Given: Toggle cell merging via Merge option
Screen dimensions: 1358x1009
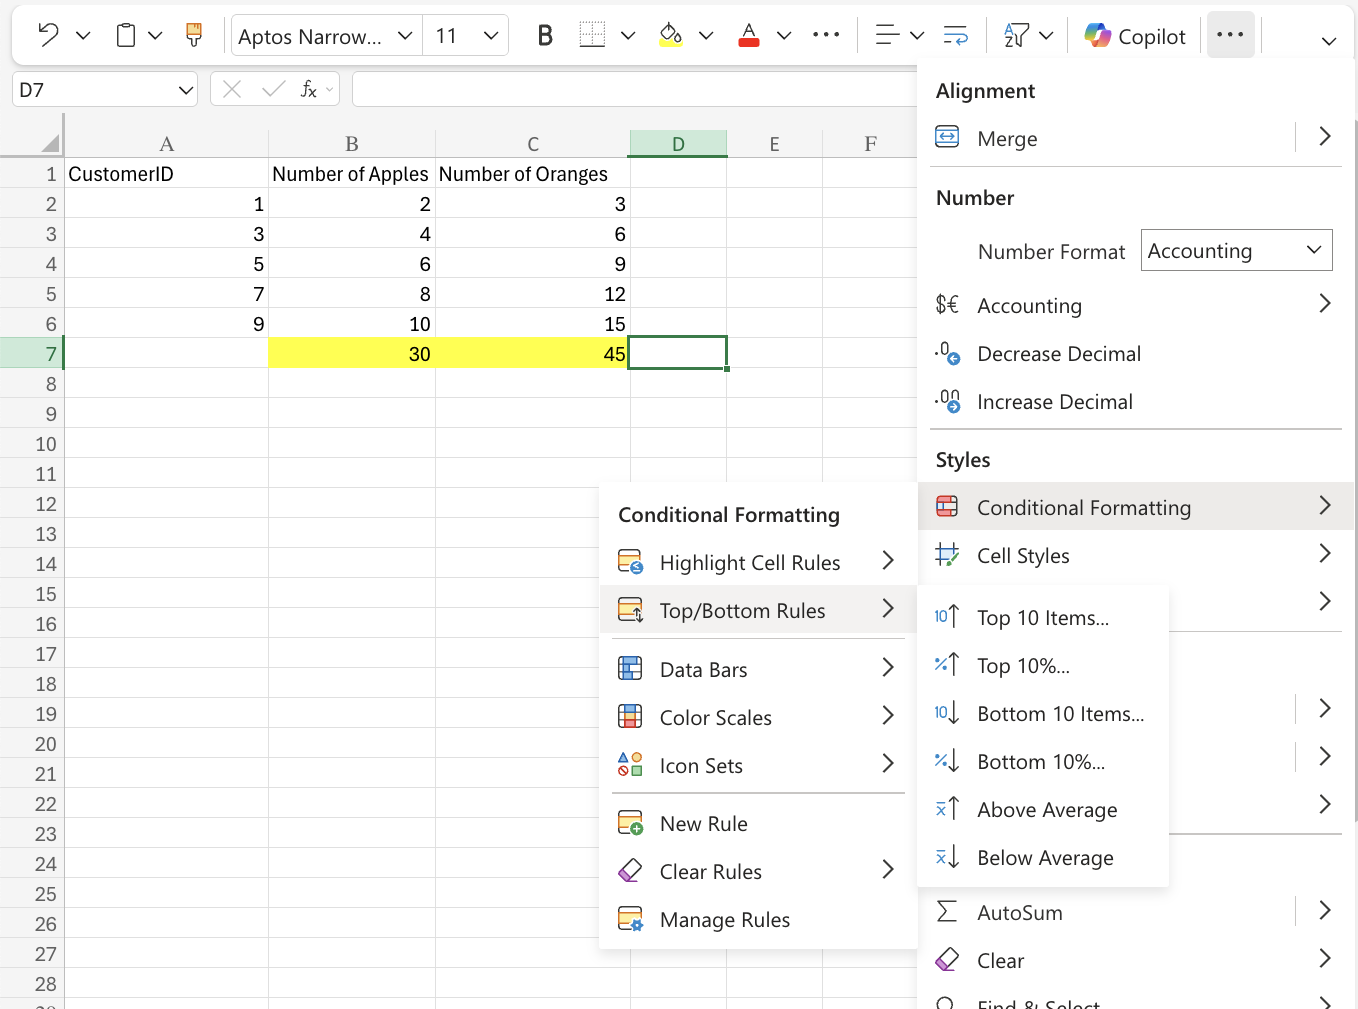Looking at the screenshot, I should (x=1009, y=138).
